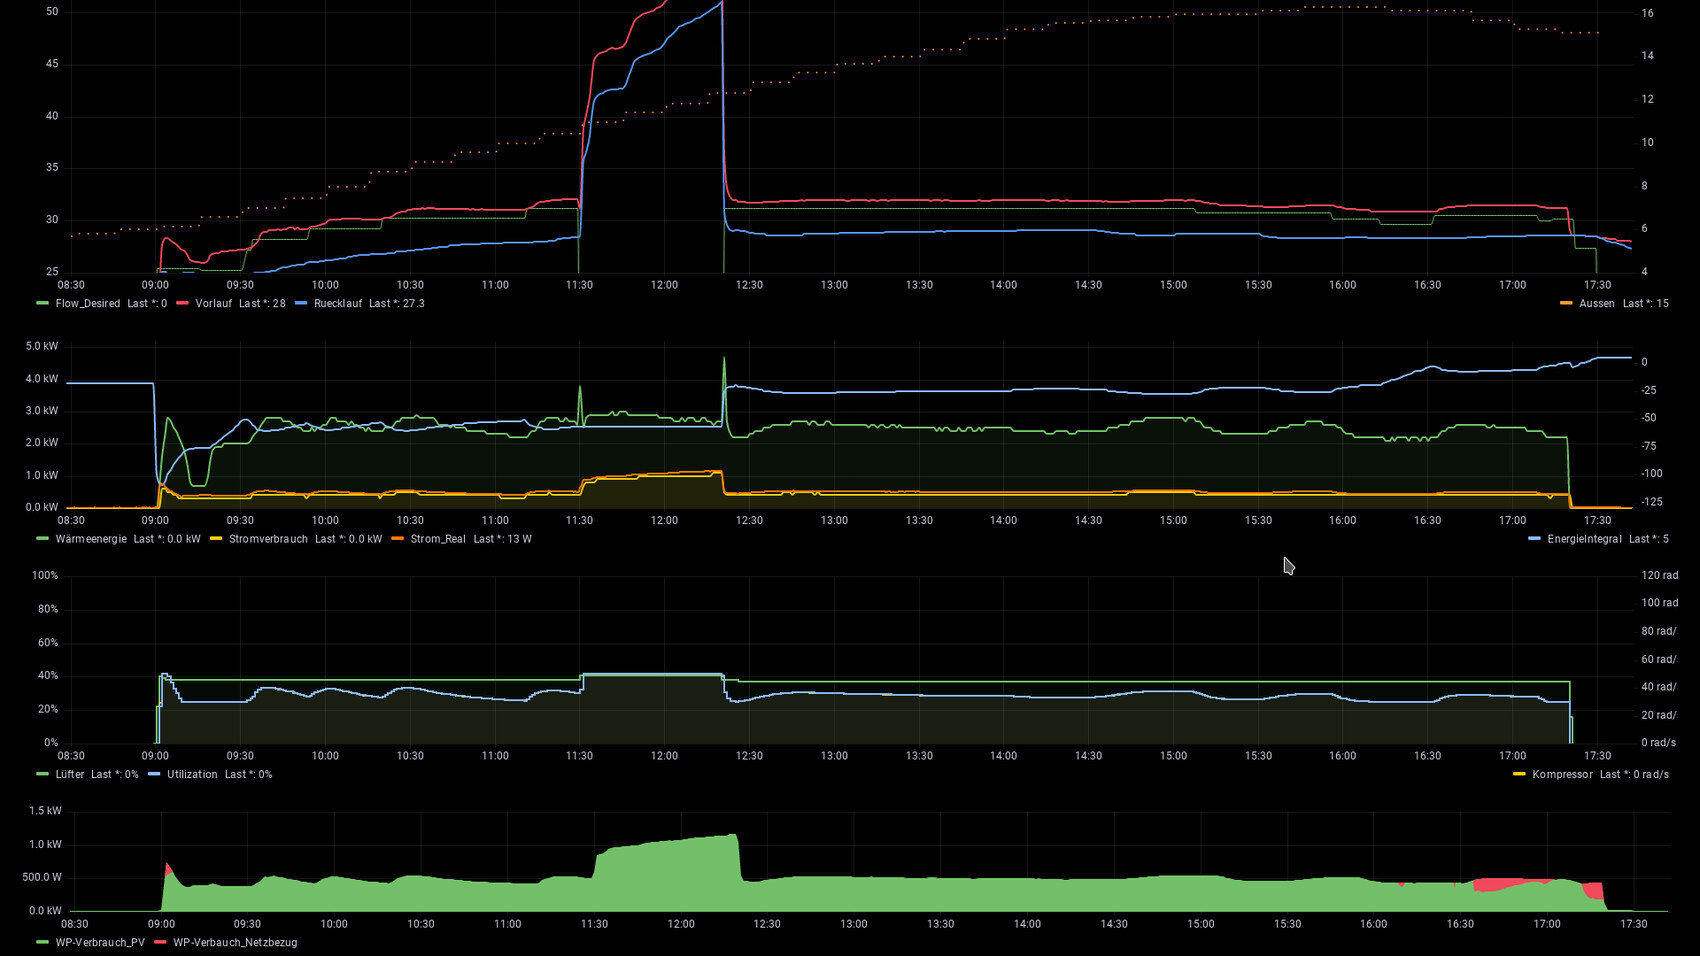1700x956 pixels.
Task: Click the orange Aussen legend color swatch
Action: (1566, 304)
